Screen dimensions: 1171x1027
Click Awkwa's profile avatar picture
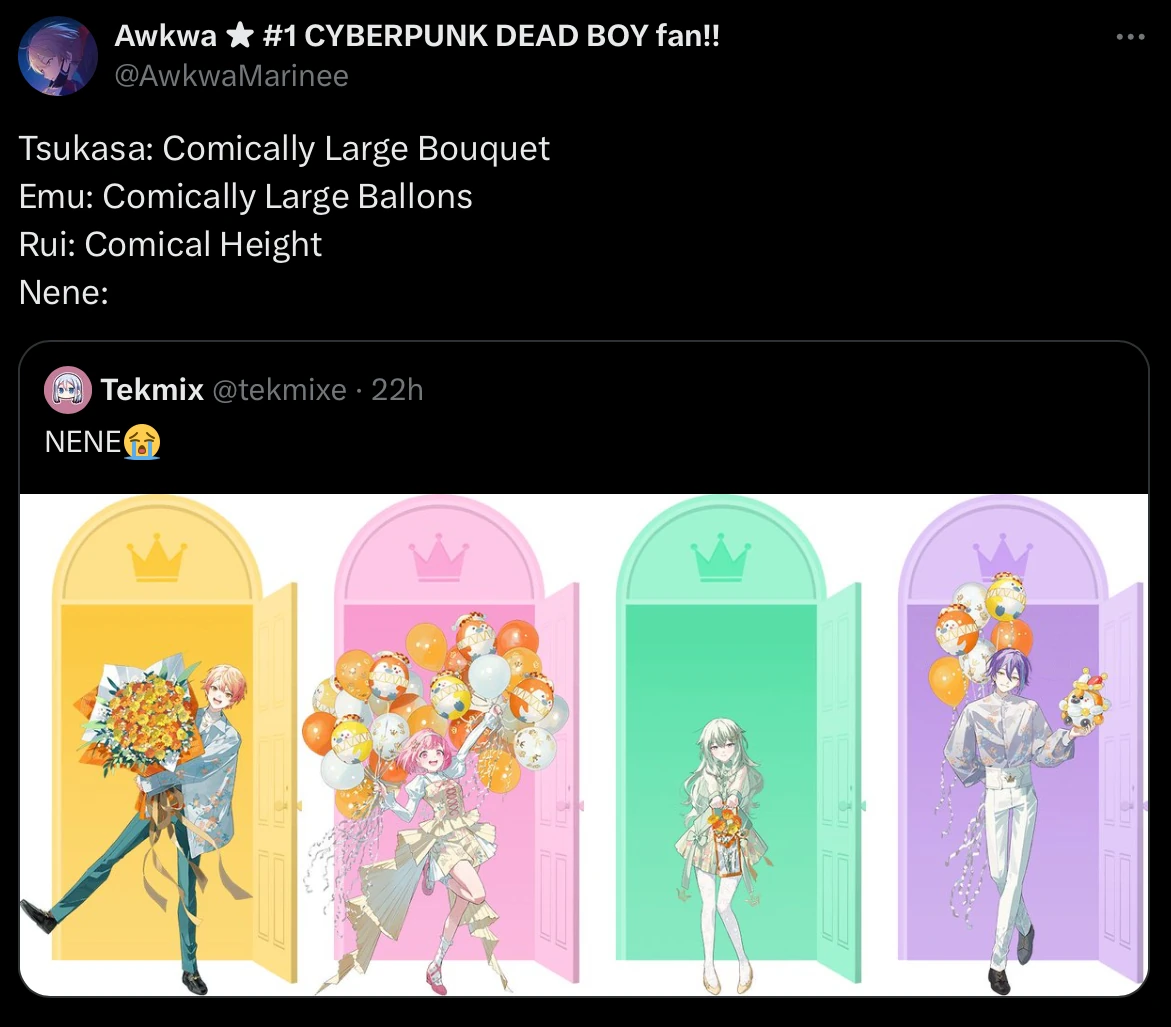pyautogui.click(x=58, y=57)
